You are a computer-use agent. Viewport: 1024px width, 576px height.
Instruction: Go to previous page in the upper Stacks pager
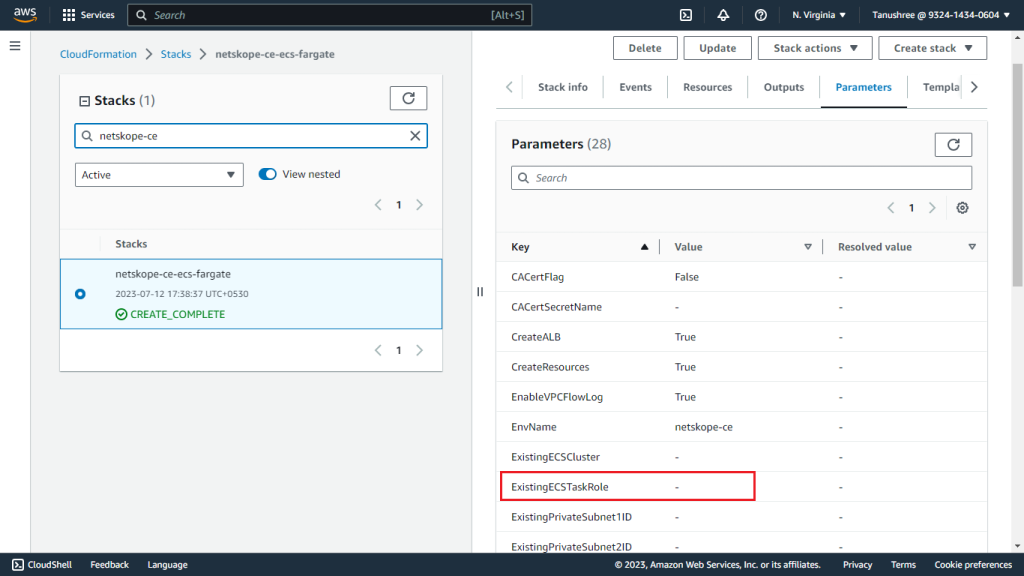[x=378, y=205]
